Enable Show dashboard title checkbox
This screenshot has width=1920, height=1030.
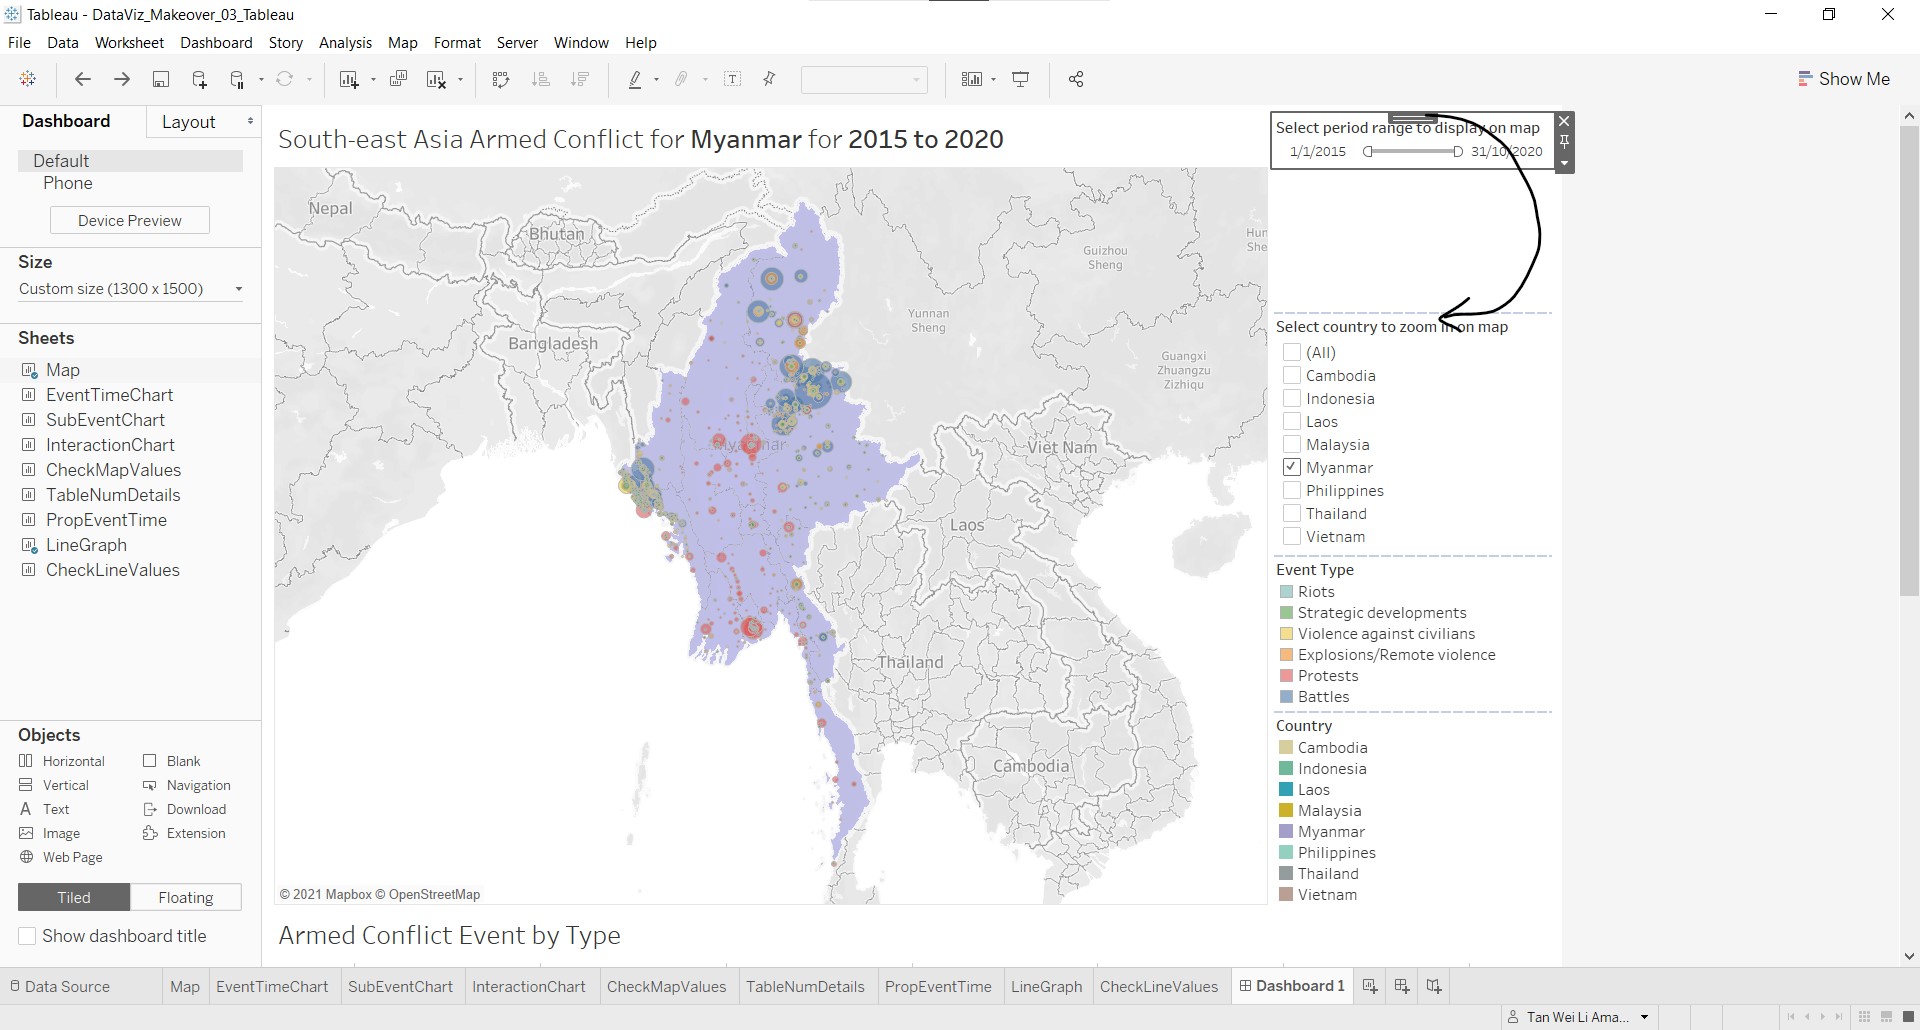point(28,936)
